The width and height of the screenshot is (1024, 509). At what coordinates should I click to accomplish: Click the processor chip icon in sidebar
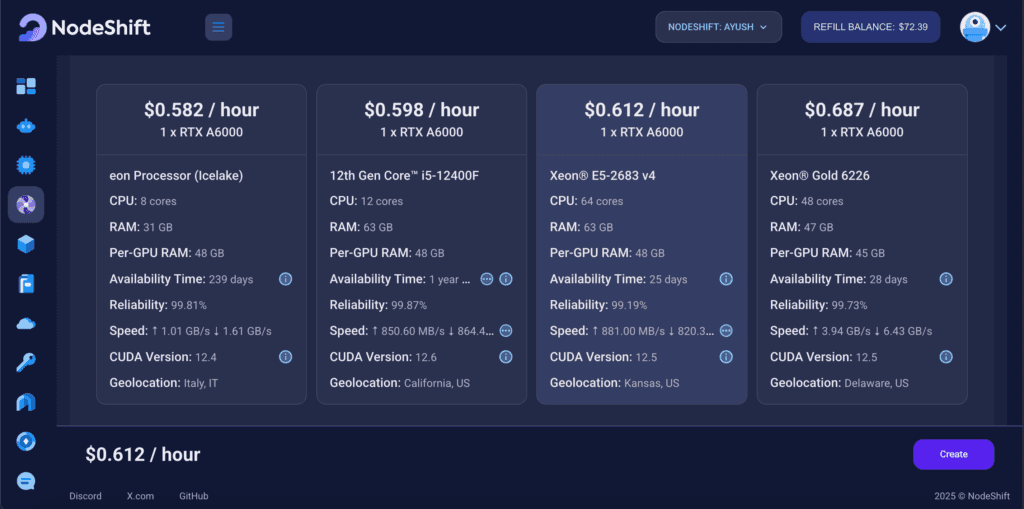pos(26,165)
